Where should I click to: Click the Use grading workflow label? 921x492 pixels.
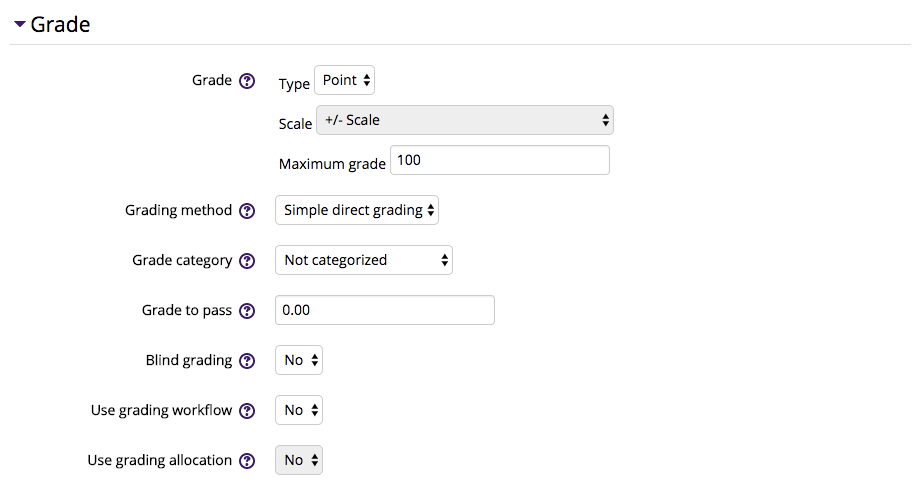point(162,410)
